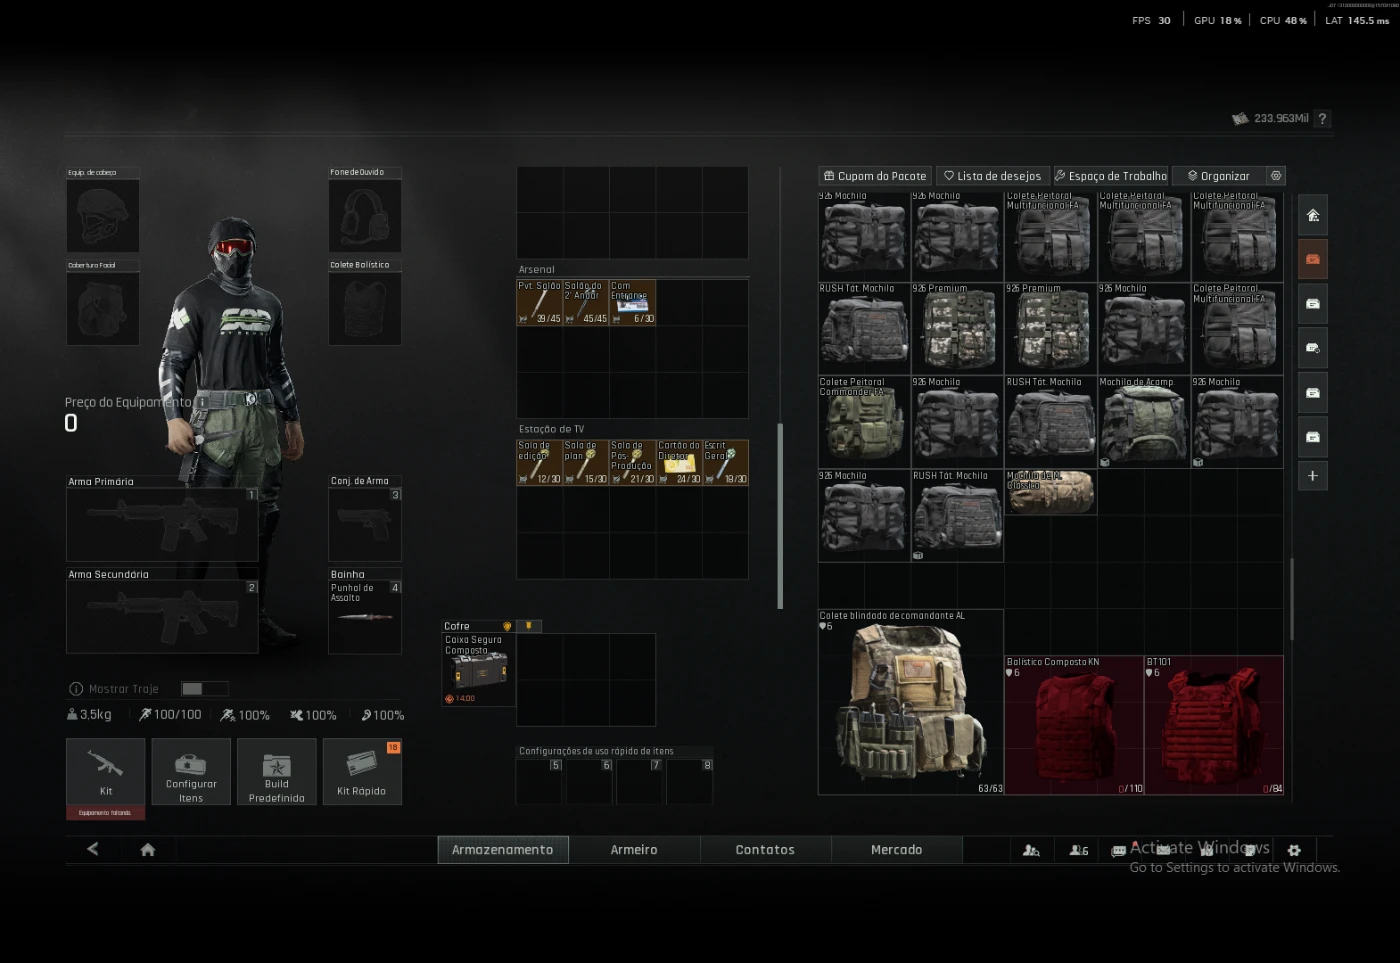Toggle the Mostrar Traje switch

coord(204,689)
